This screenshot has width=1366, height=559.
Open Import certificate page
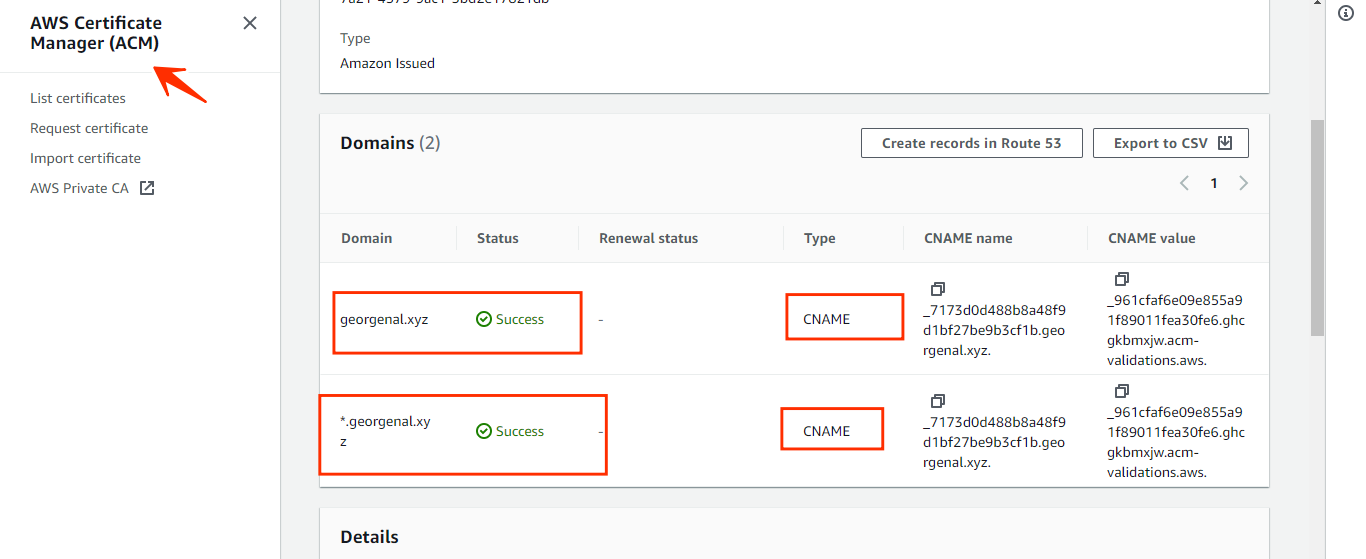click(x=85, y=158)
